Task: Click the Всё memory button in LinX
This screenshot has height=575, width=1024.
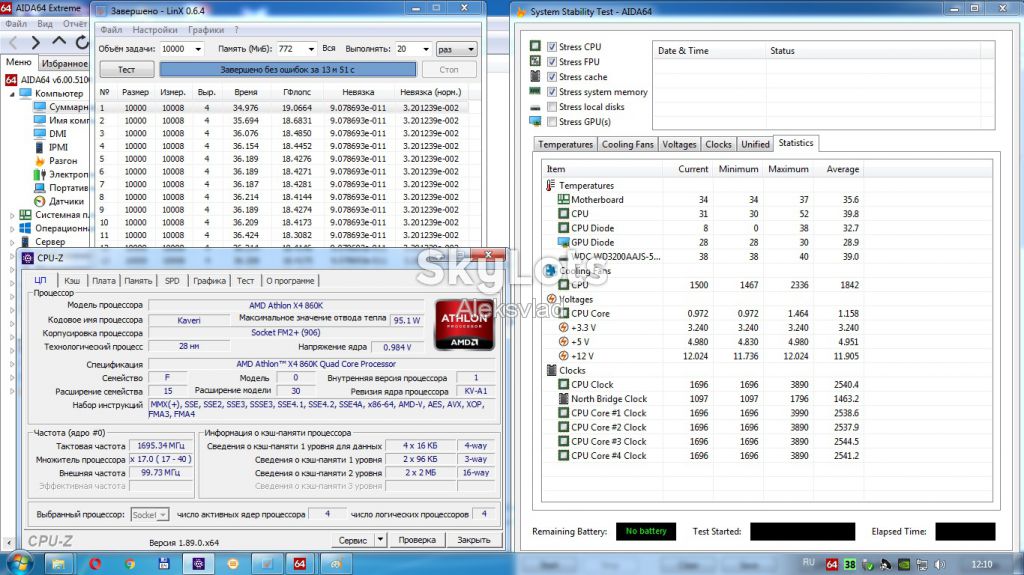Action: pyautogui.click(x=328, y=48)
